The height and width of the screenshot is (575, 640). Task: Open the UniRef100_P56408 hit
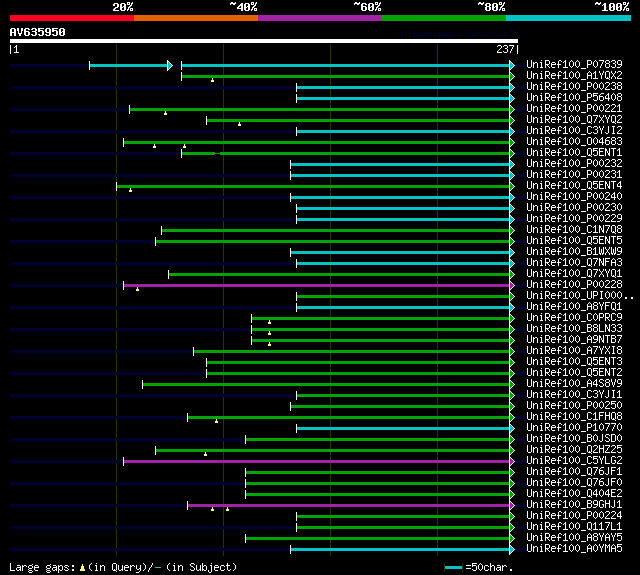pyautogui.click(x=574, y=98)
